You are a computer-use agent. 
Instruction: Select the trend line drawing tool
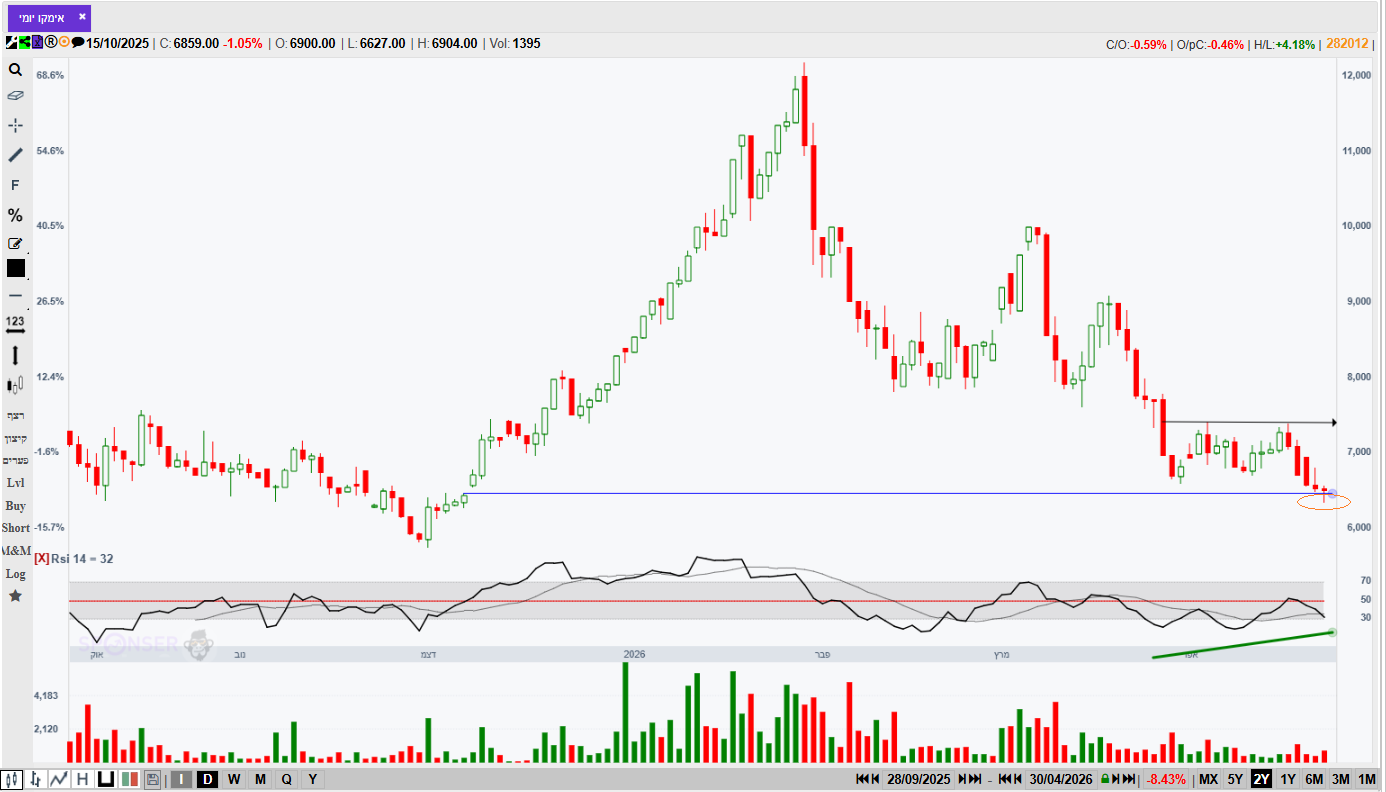point(15,155)
